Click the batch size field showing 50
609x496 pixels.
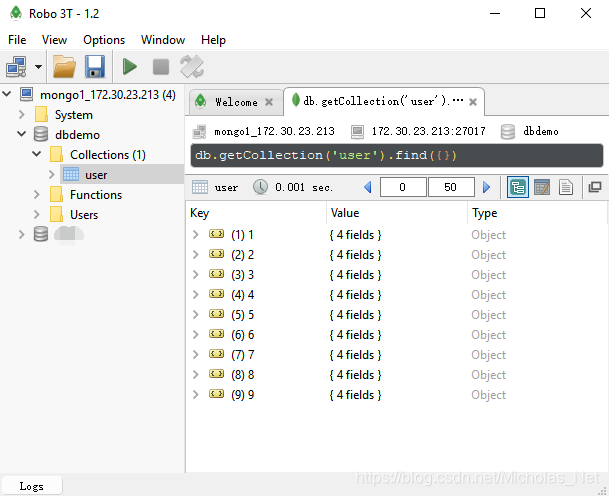(x=451, y=187)
